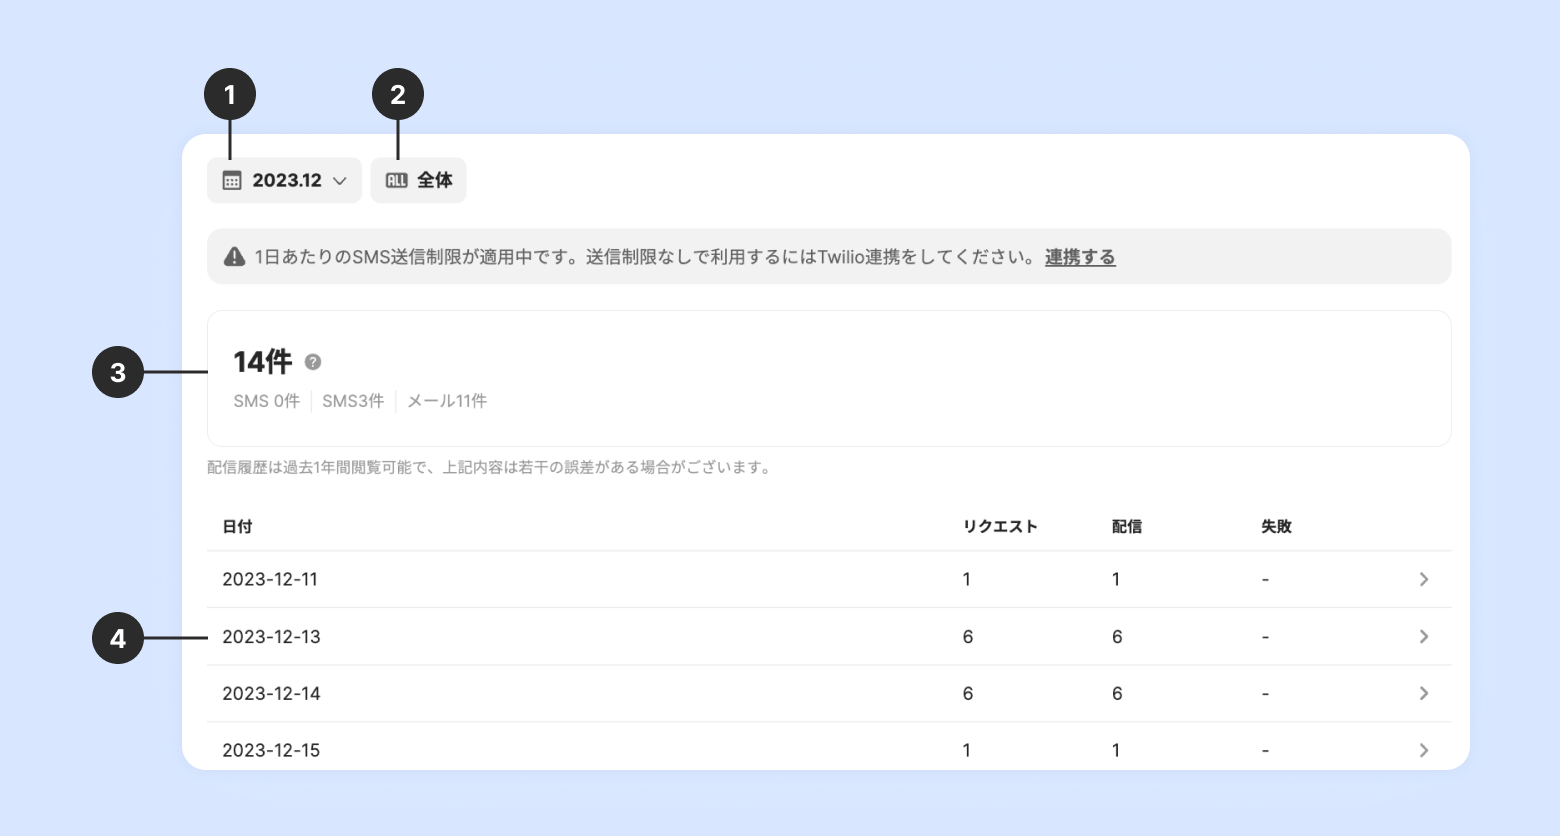The image size is (1560, 836).
Task: Click the SMS送信制限 notice message text
Action: click(x=645, y=257)
